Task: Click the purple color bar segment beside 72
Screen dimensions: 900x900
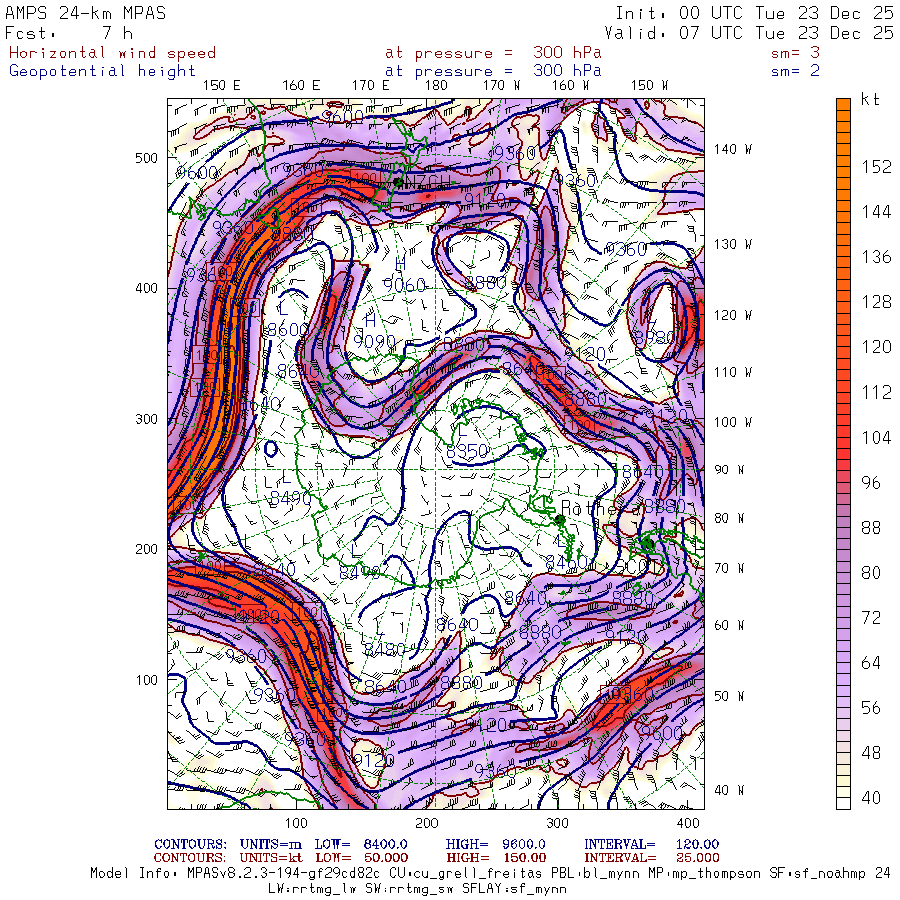Action: tap(843, 618)
